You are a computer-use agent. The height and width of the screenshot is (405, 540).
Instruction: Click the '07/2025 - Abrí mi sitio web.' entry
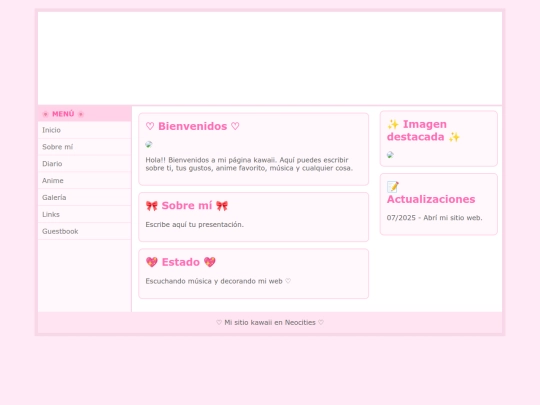coord(435,218)
